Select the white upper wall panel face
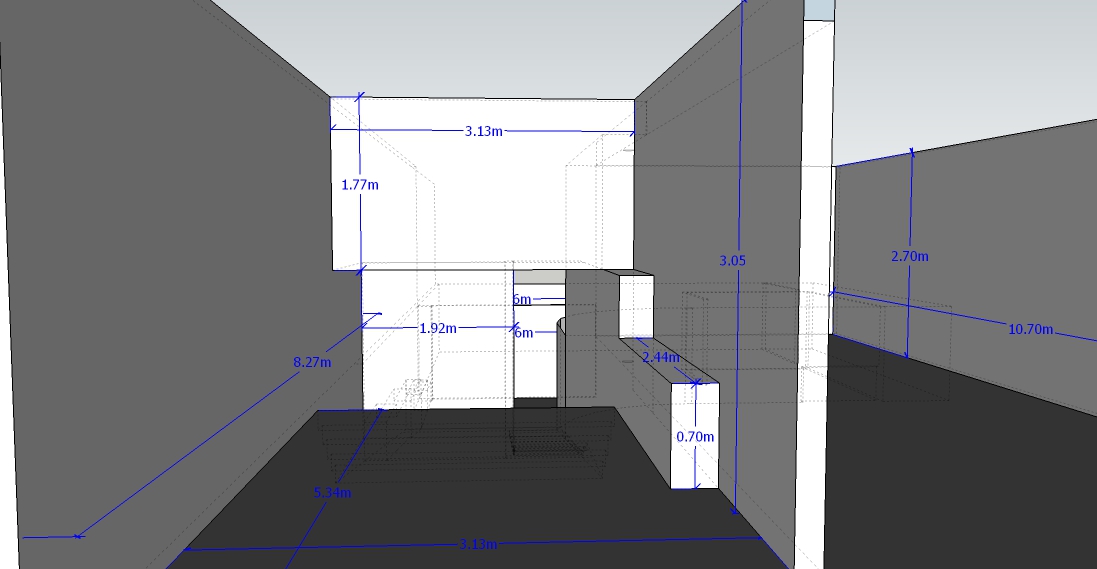The height and width of the screenshot is (569, 1097). 480,200
